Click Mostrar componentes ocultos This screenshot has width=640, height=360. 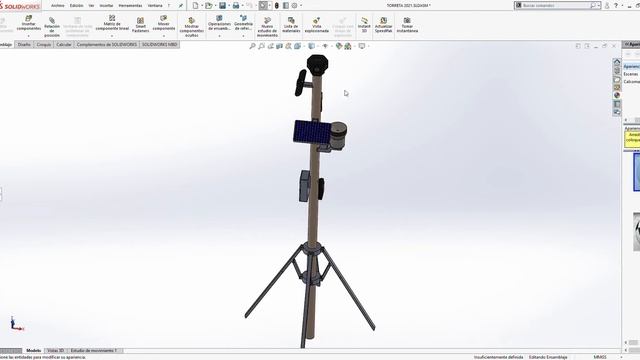[191, 27]
